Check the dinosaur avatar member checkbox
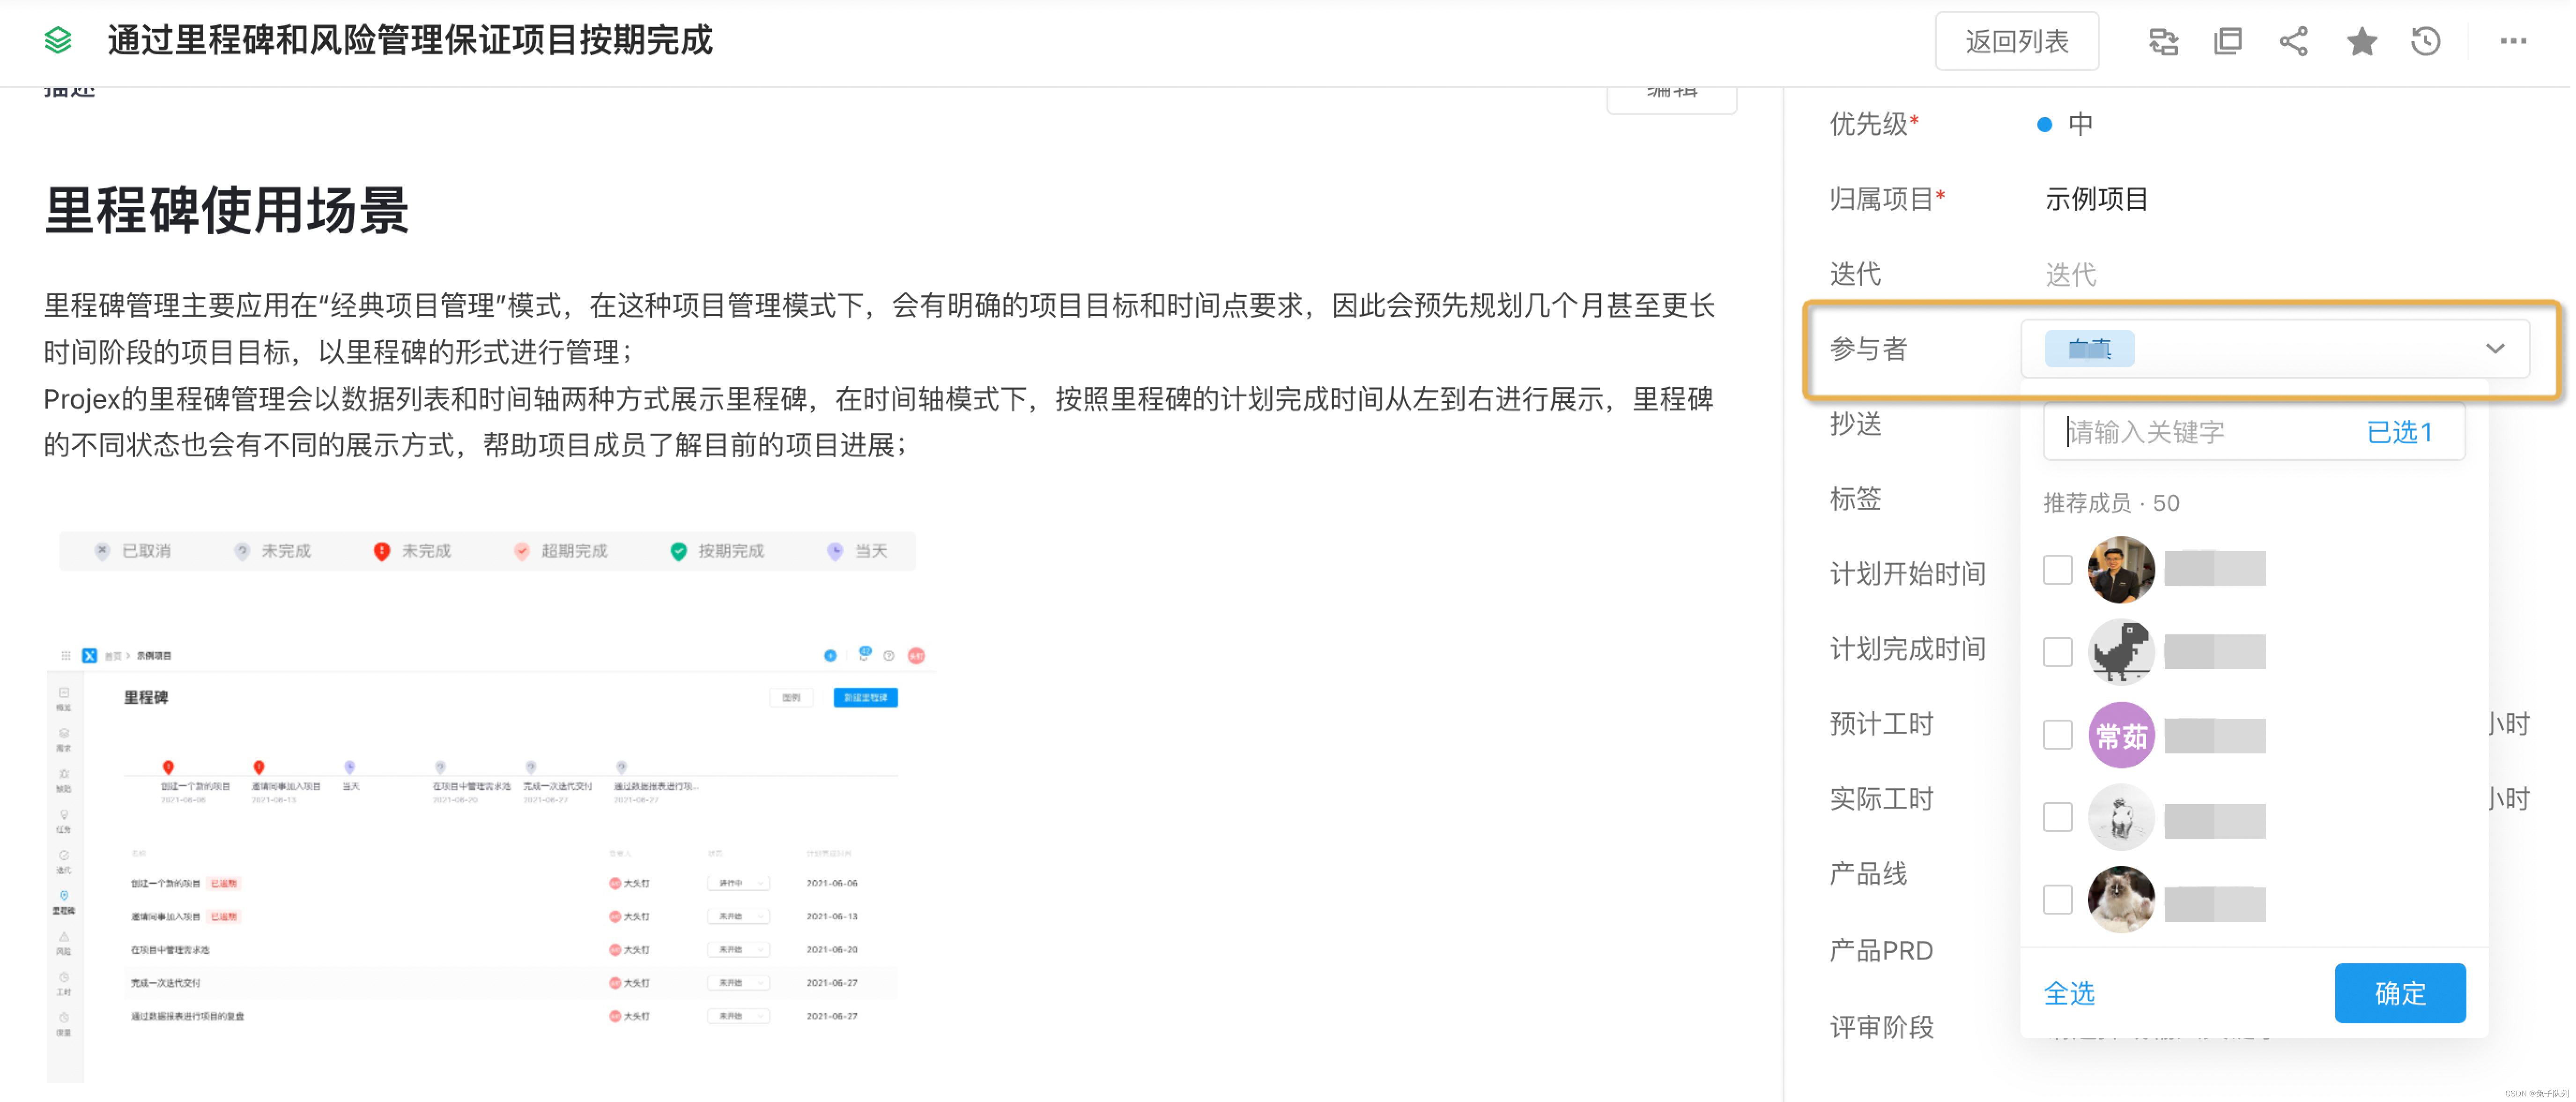This screenshot has height=1102, width=2576. 2057,652
